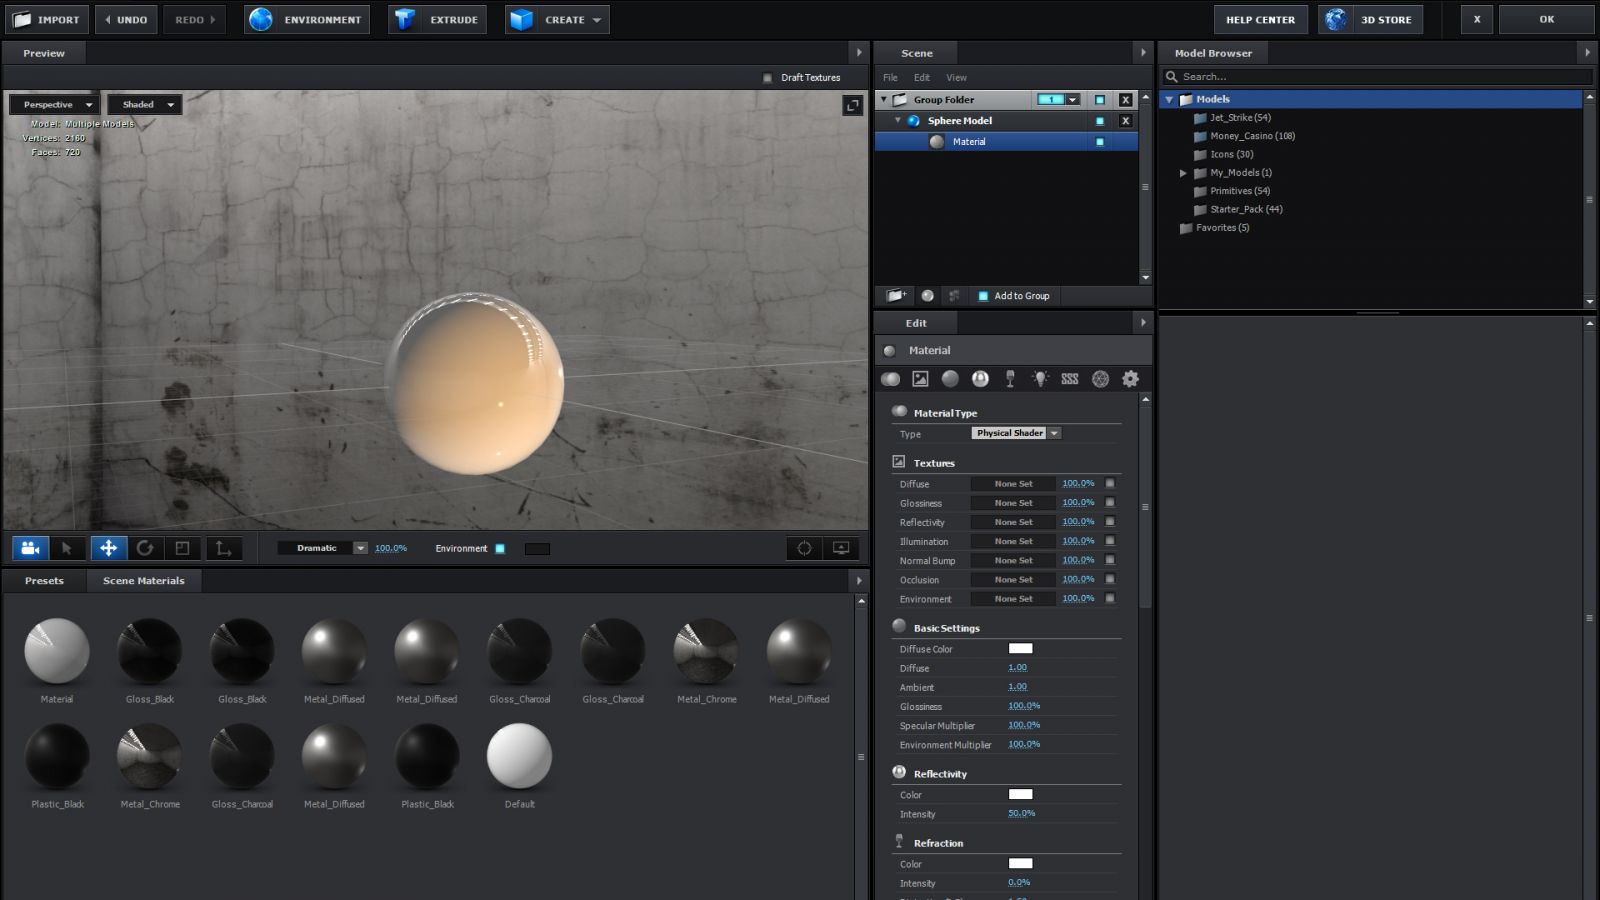Open the Perspective view dropdown
Screen dimensions: 1600x900
(x=52, y=104)
